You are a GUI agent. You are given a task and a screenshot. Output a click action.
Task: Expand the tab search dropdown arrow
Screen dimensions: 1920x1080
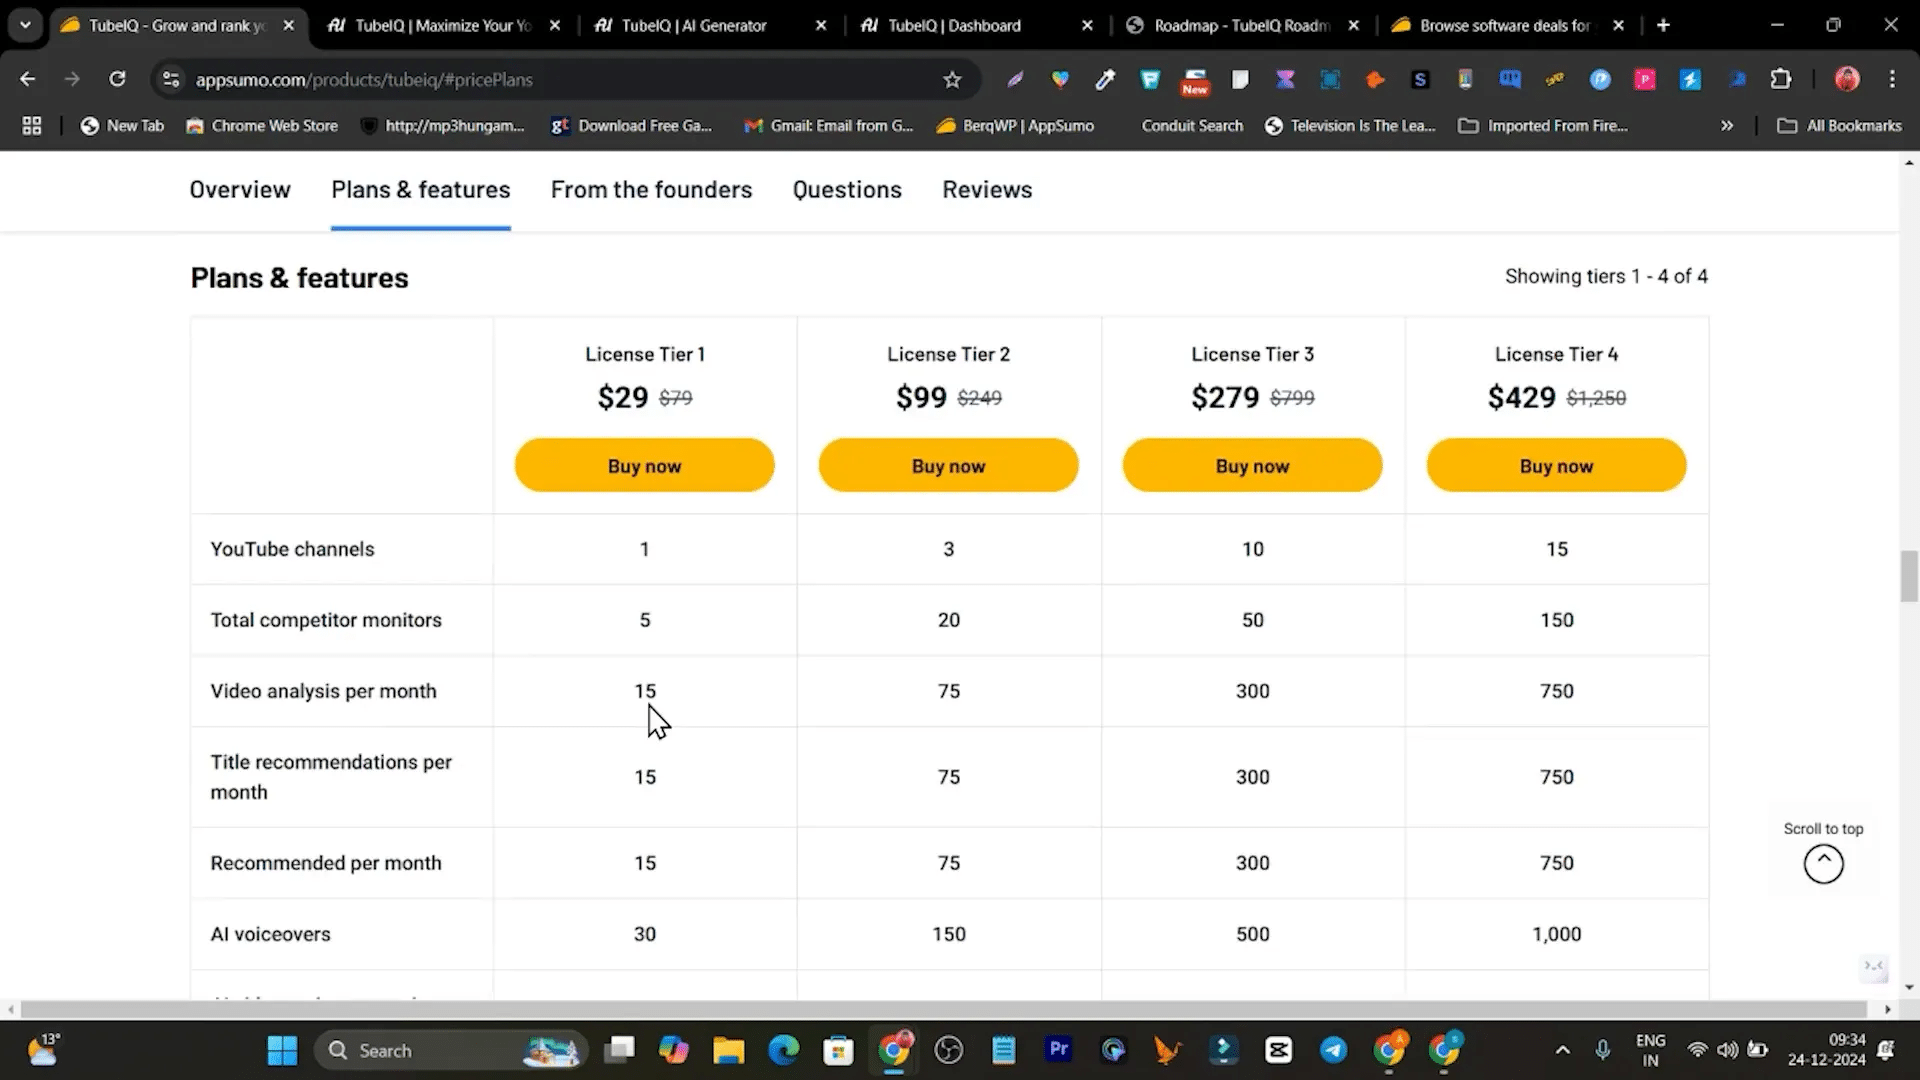pyautogui.click(x=25, y=25)
